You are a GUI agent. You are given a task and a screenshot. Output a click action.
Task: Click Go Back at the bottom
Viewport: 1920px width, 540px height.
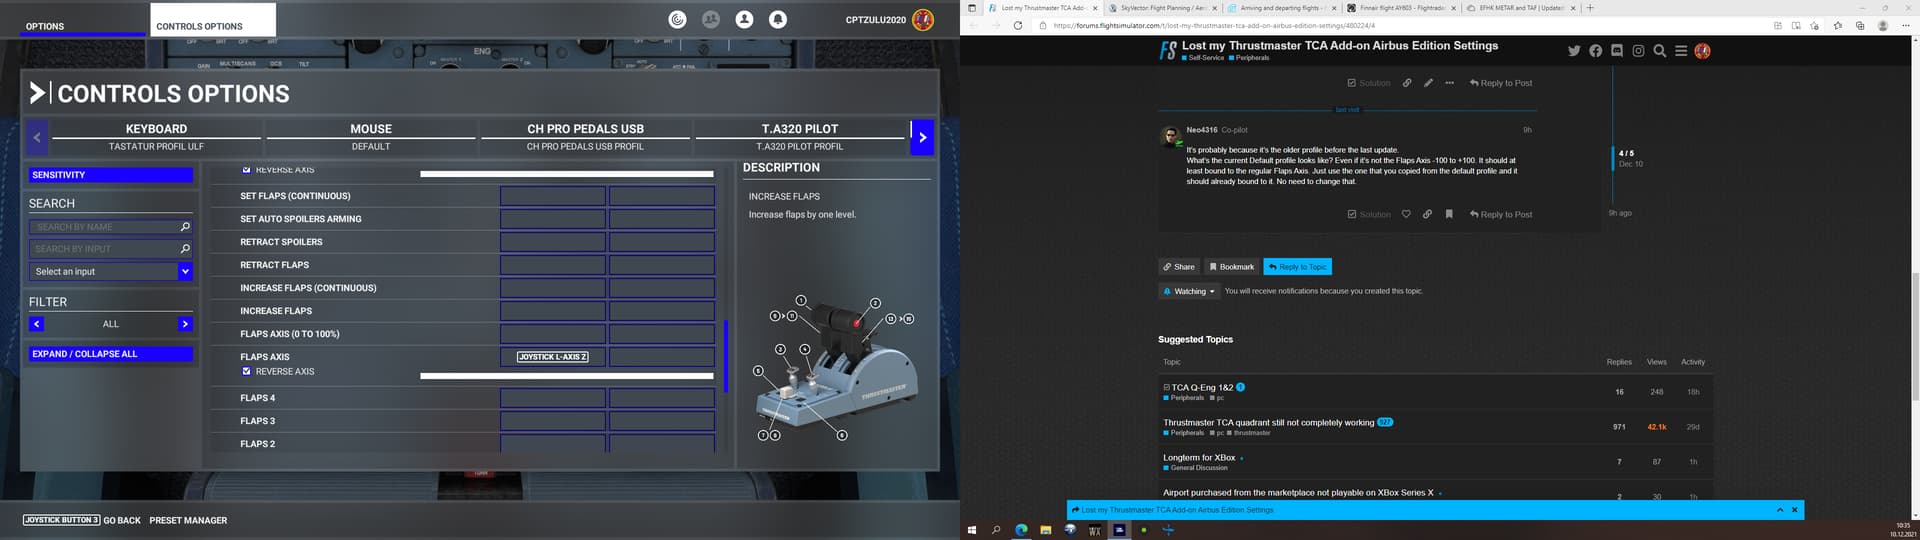click(82, 520)
